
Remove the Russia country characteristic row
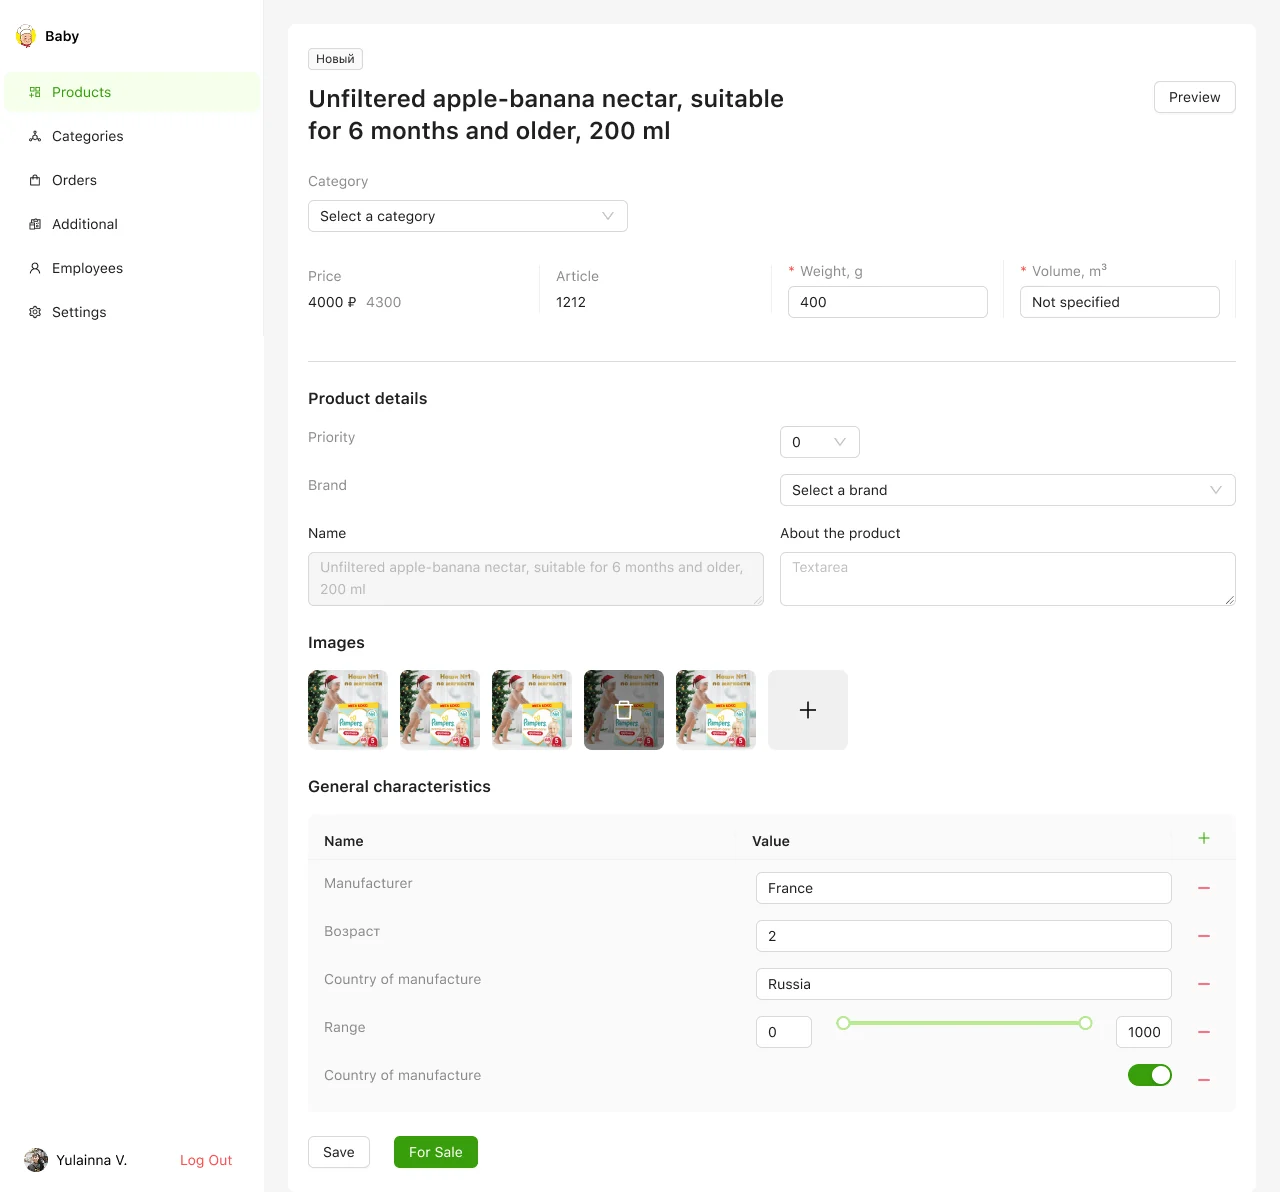click(1204, 984)
